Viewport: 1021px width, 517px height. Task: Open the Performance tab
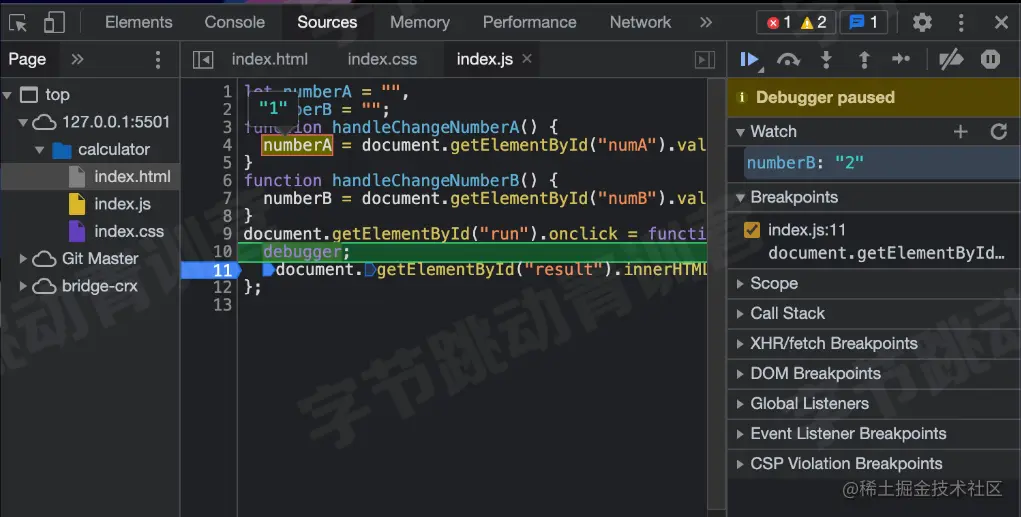pos(529,22)
